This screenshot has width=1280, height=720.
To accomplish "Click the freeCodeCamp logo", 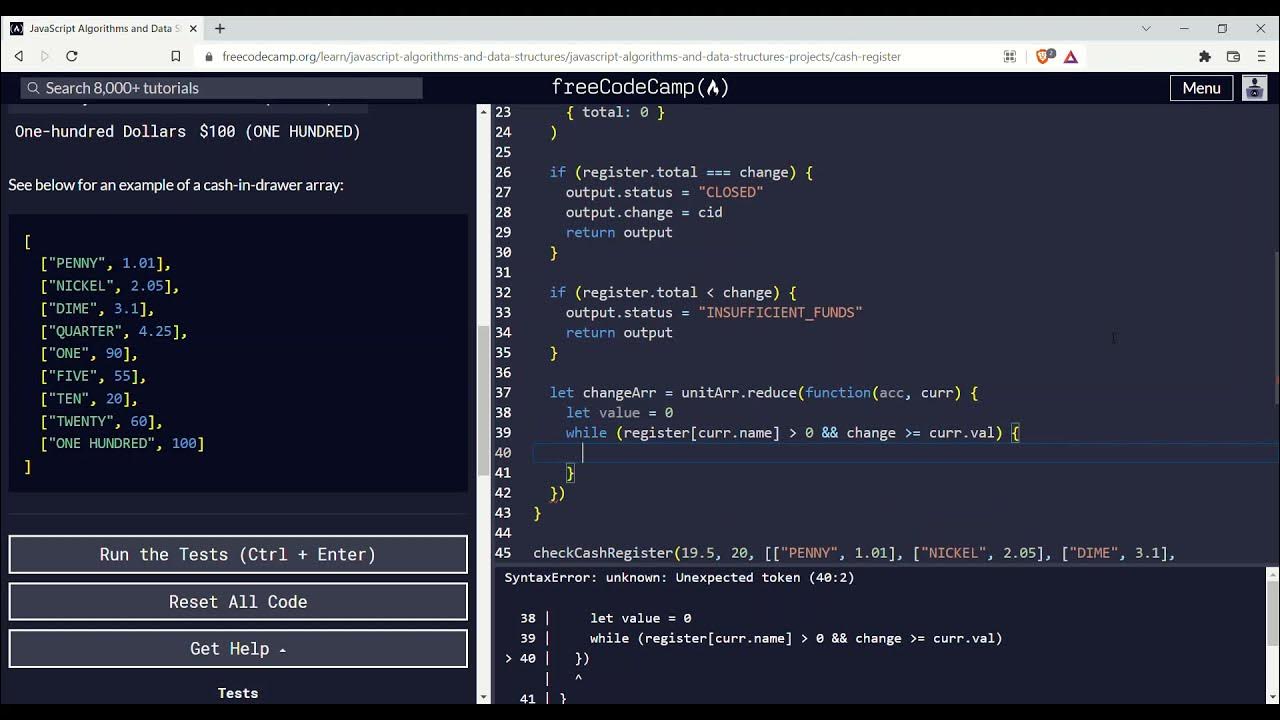I will (x=640, y=87).
